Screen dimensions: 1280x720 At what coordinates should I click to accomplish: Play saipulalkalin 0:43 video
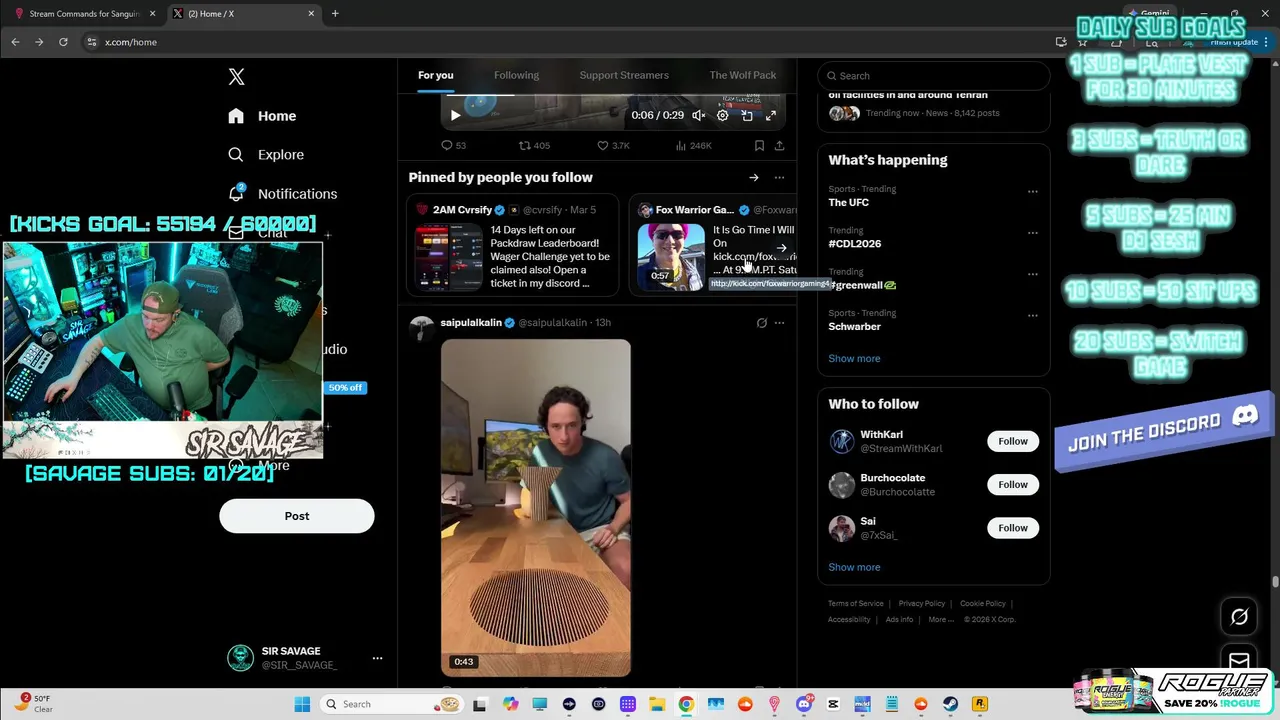pyautogui.click(x=535, y=508)
